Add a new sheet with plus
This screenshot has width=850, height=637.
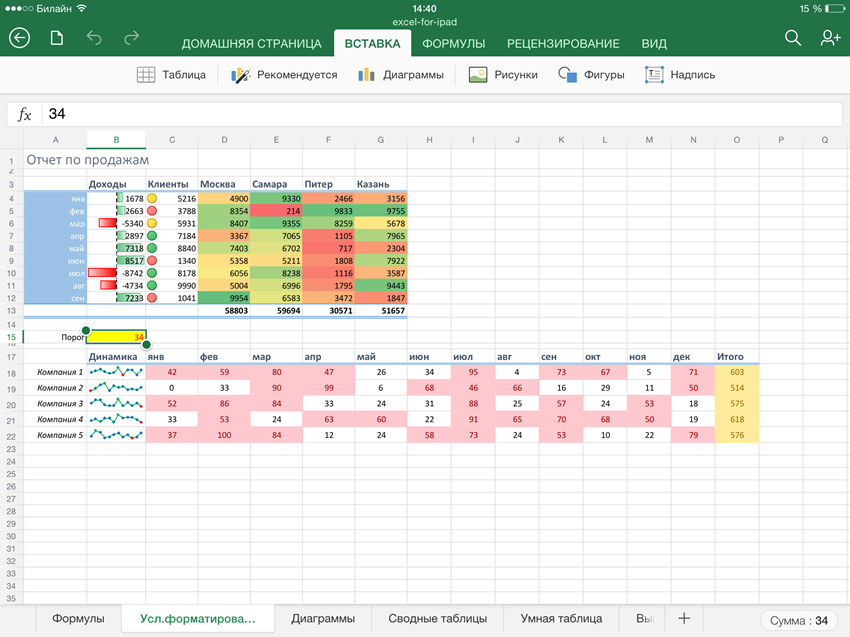(x=684, y=619)
